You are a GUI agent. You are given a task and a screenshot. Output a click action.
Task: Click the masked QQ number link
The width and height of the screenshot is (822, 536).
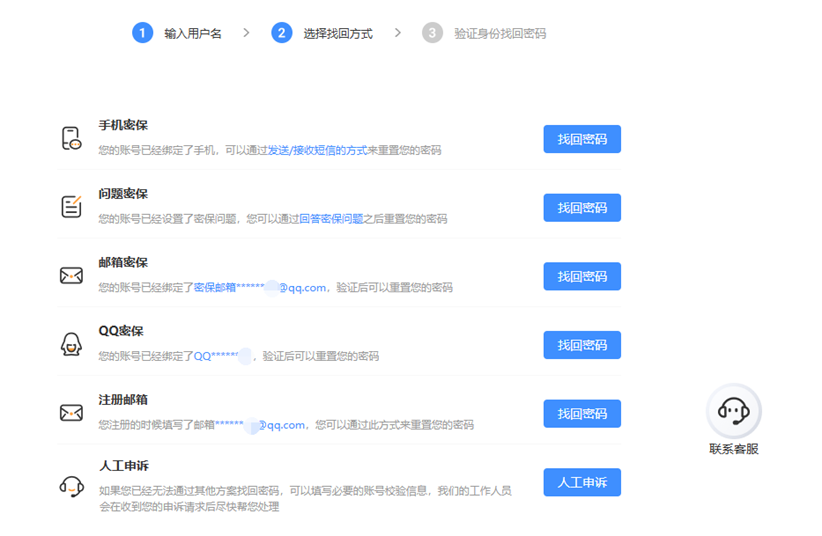[x=223, y=356]
